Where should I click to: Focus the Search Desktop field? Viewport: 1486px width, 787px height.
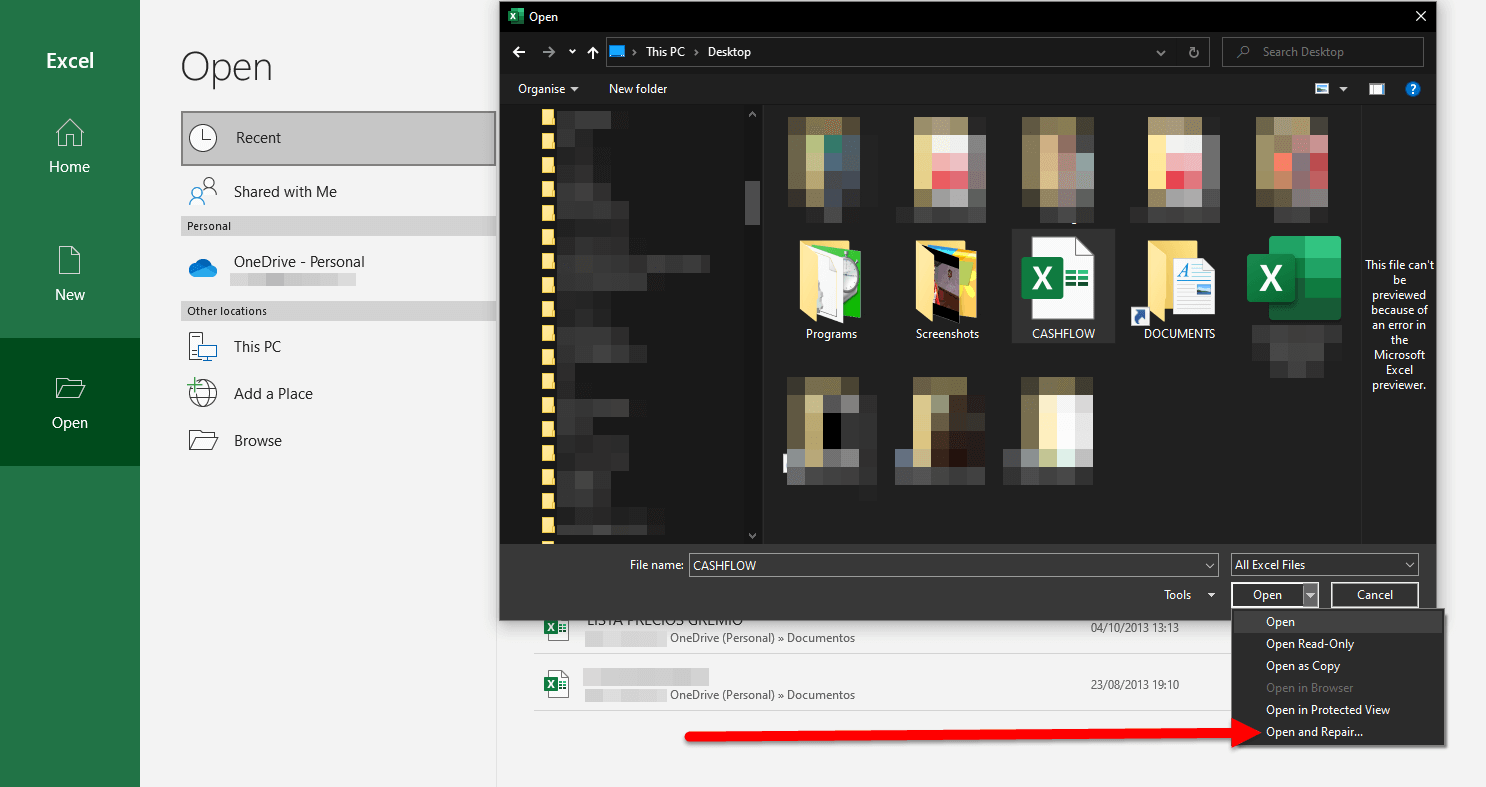tap(1323, 52)
